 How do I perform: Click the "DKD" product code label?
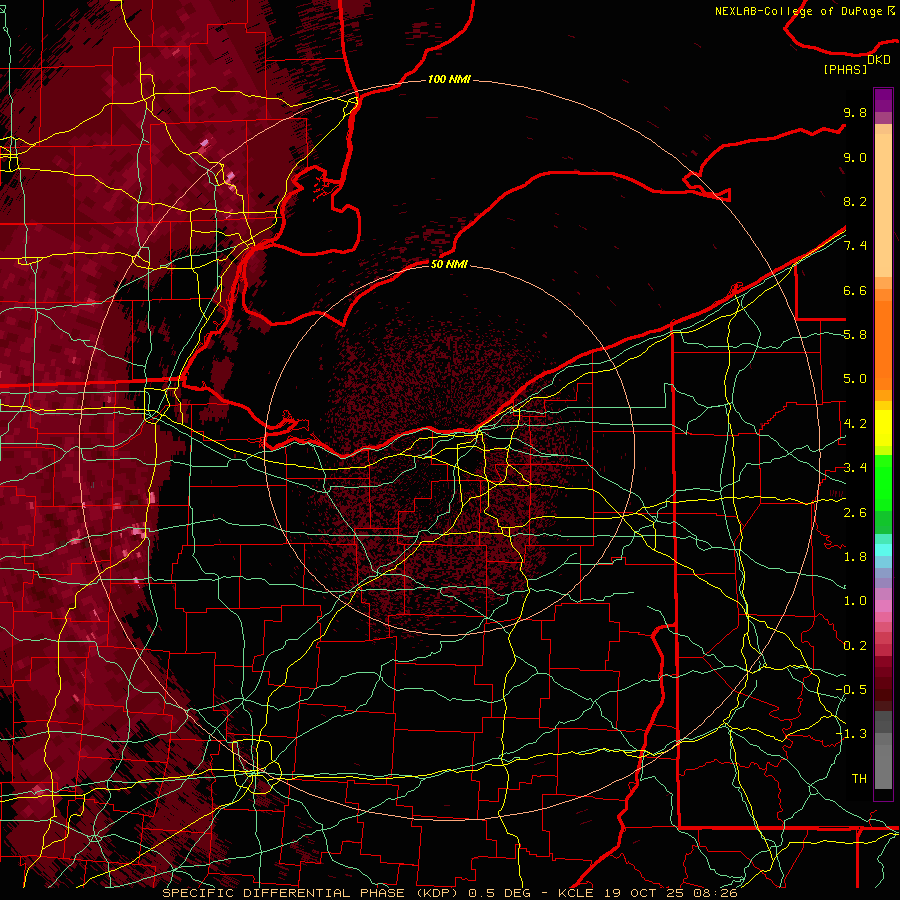point(879,60)
